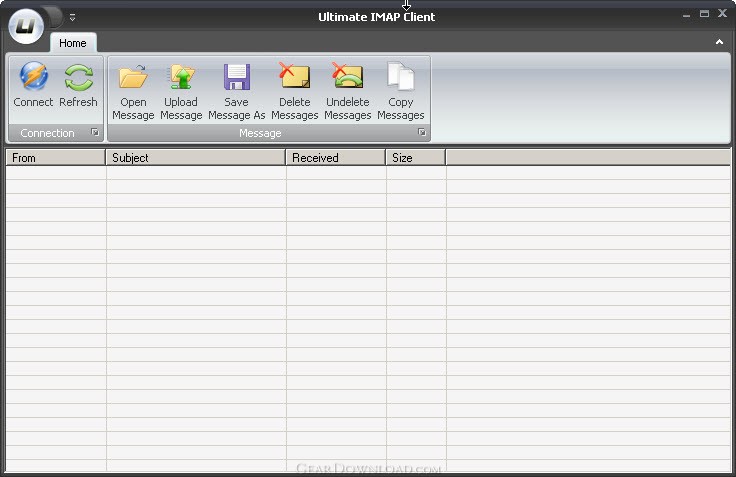
Task: Click the Connect globe icon
Action: [33, 77]
